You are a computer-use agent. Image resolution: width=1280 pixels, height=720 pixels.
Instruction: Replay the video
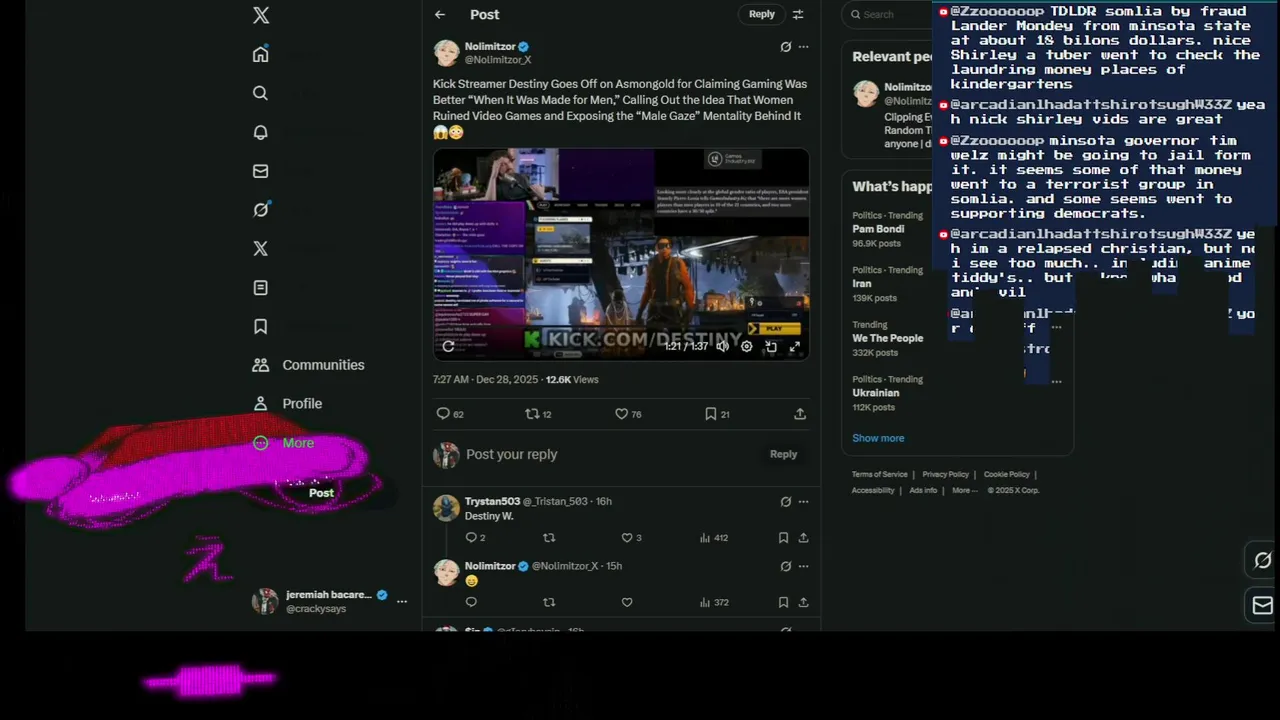(x=449, y=346)
